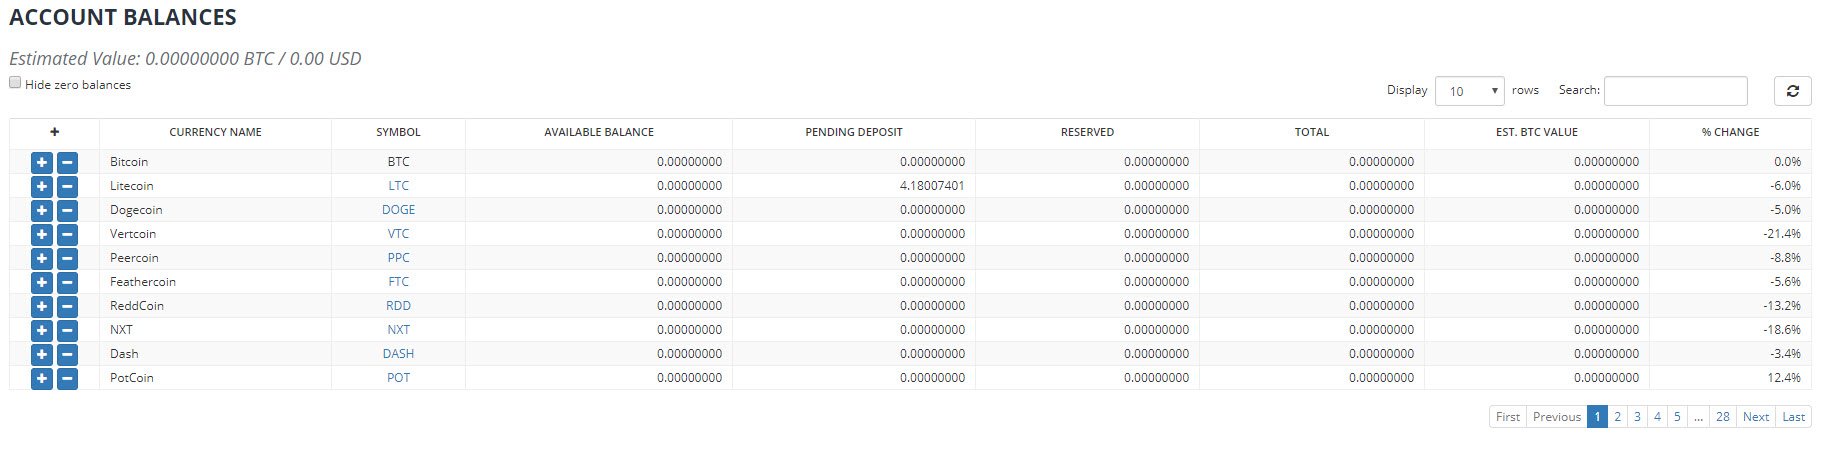Click the plus deposit icon for Litecoin
1828x451 pixels.
[x=42, y=186]
